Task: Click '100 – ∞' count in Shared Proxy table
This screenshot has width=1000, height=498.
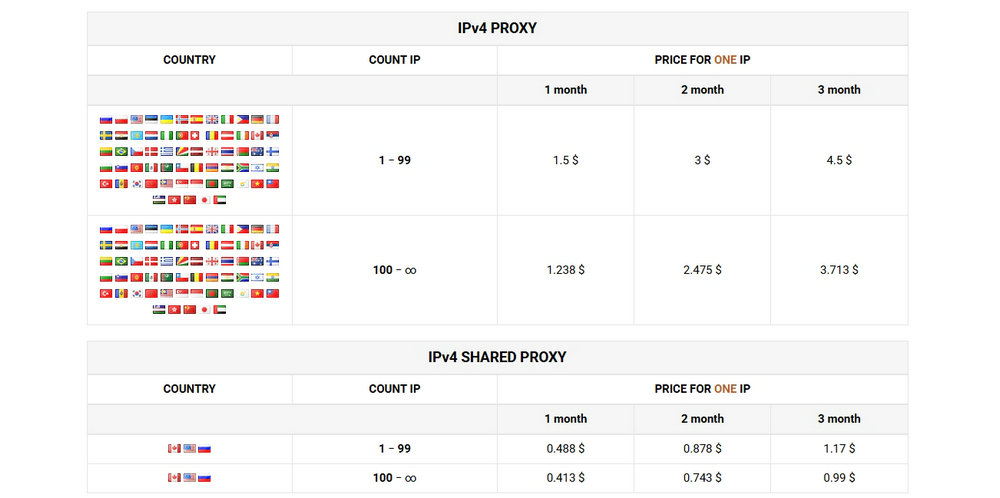Action: (x=395, y=478)
